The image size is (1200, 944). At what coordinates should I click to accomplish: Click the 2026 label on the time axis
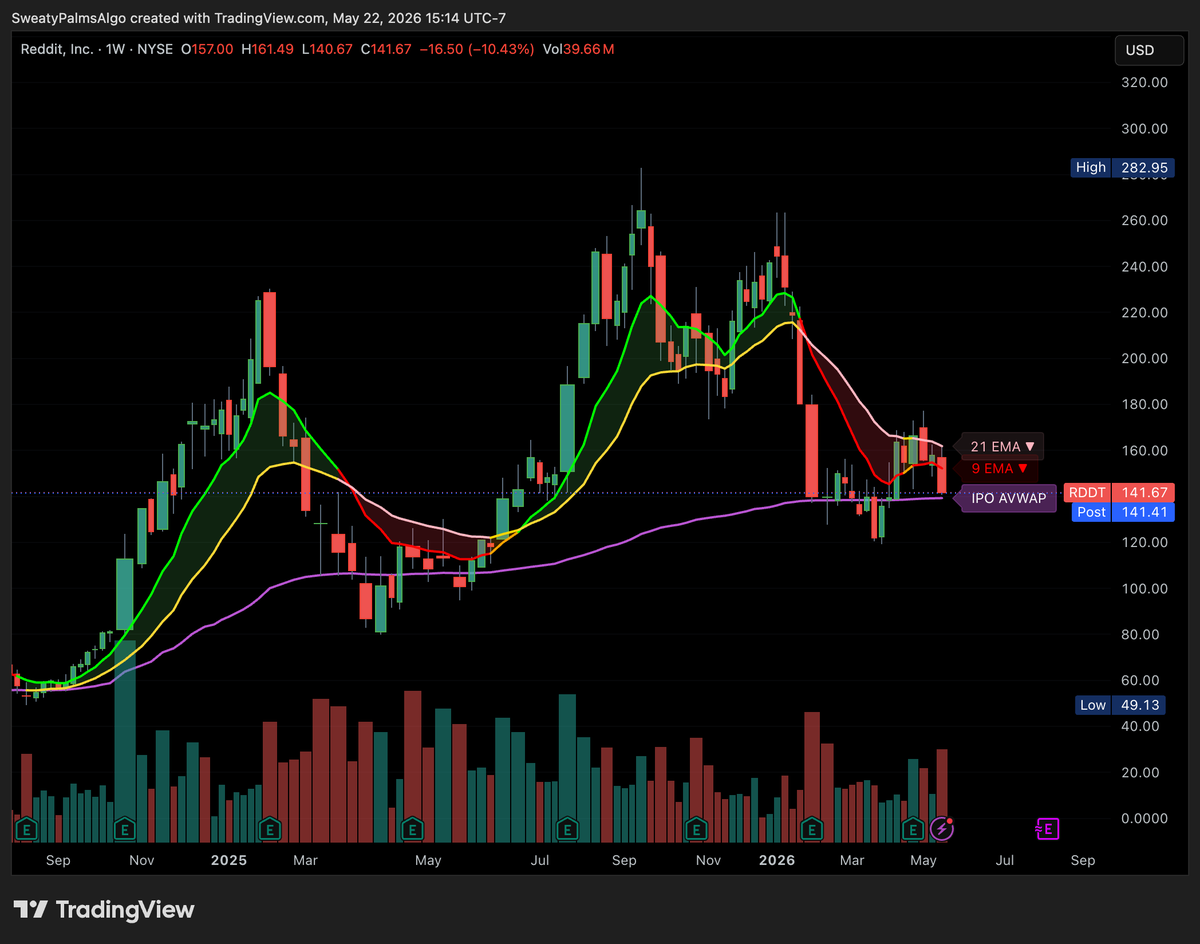pos(776,860)
